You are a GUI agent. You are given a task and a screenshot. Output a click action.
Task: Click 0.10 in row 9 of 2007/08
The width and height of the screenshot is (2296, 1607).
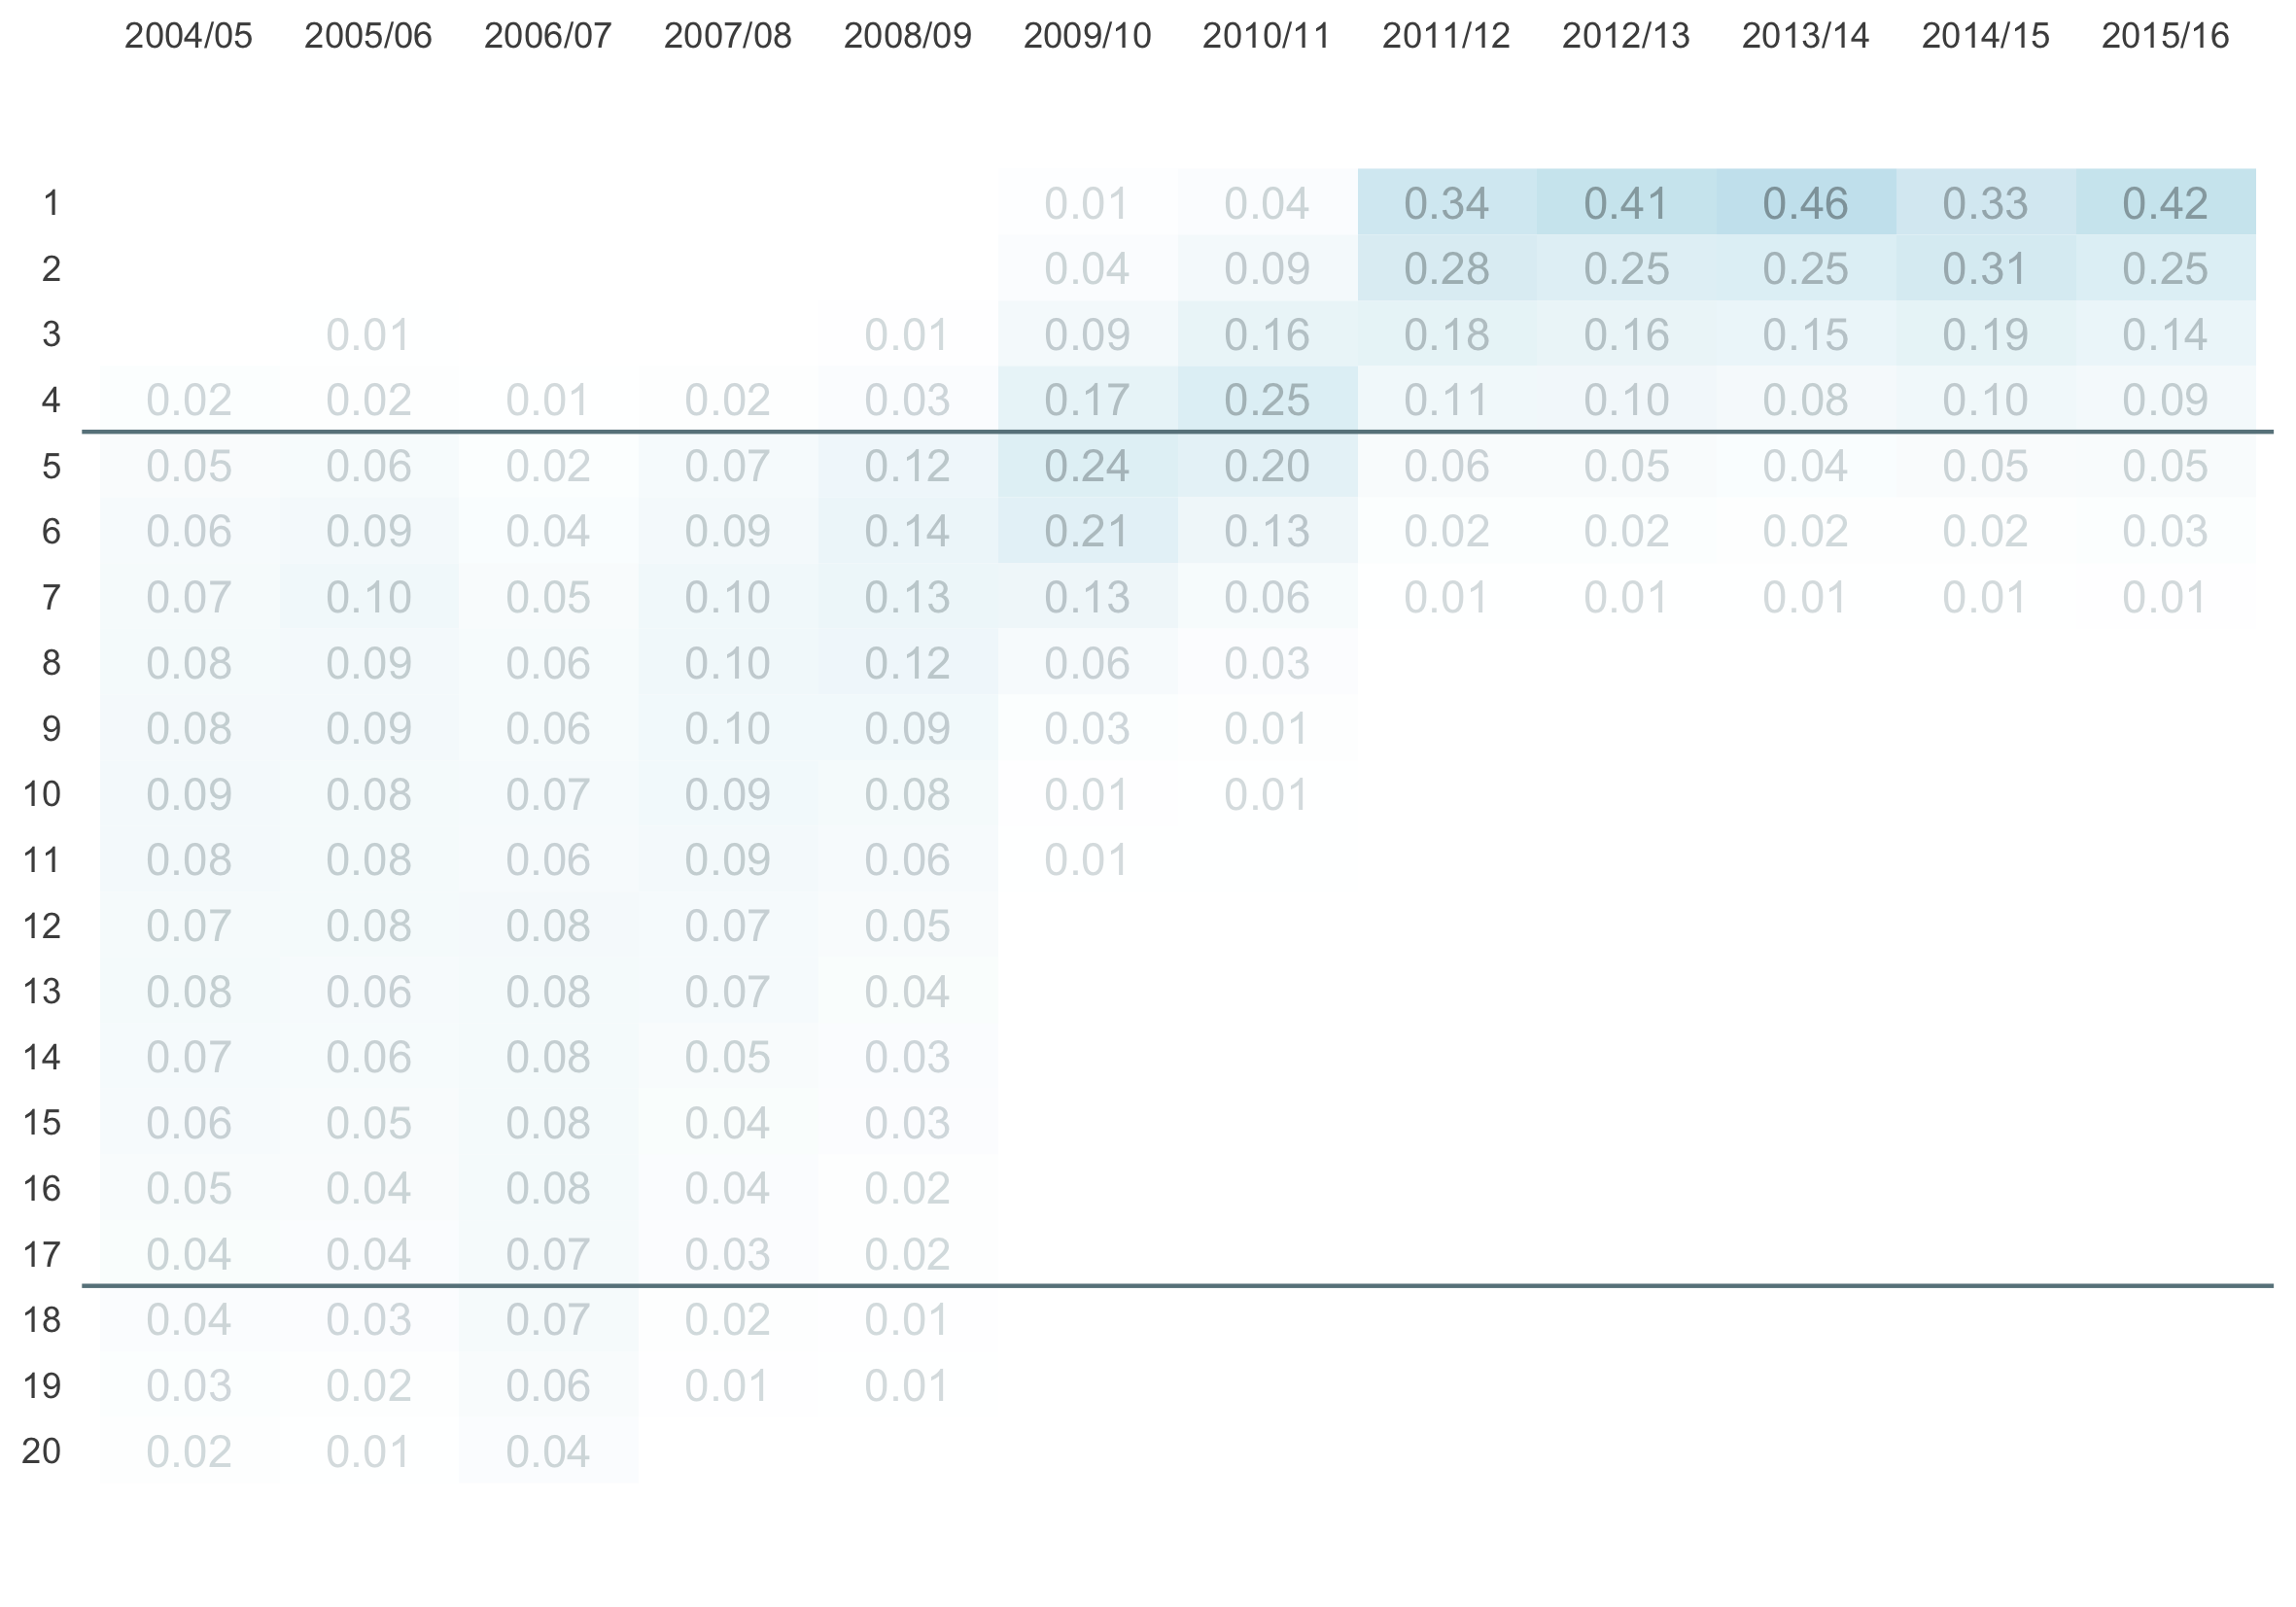(x=728, y=728)
